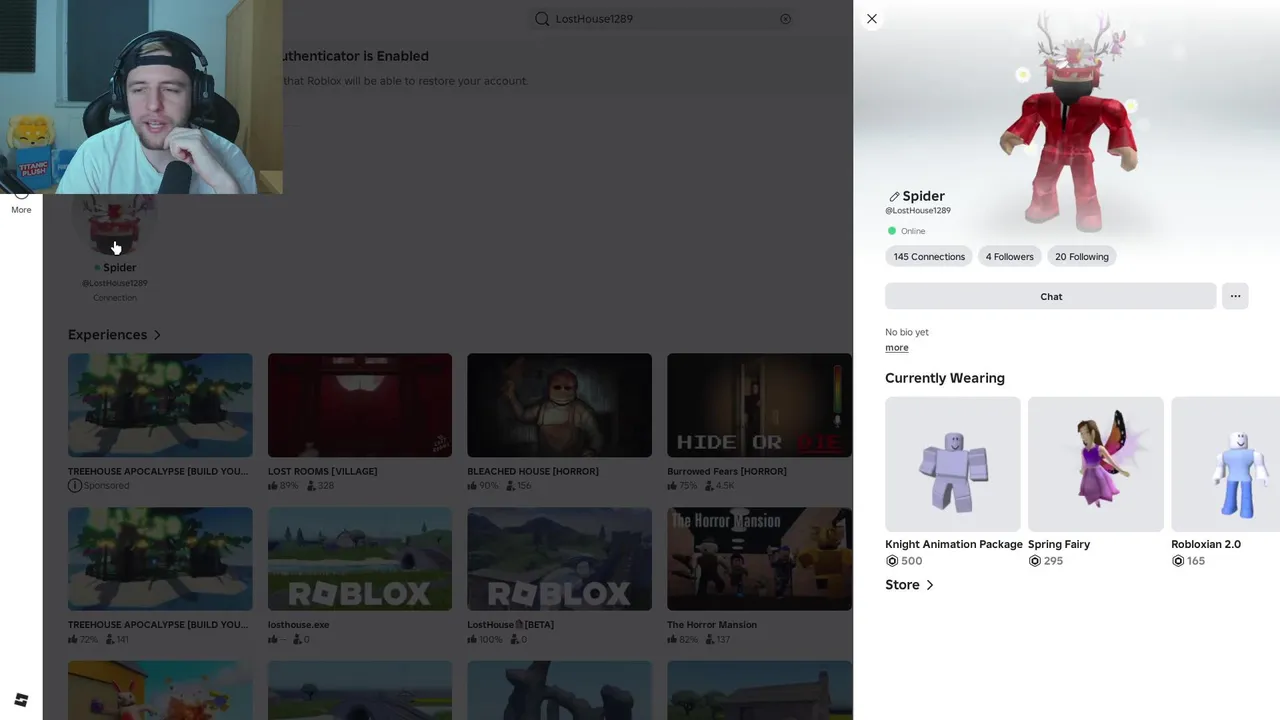Click the BLEACHED HOUSE [HORROR] title text

tap(533, 471)
